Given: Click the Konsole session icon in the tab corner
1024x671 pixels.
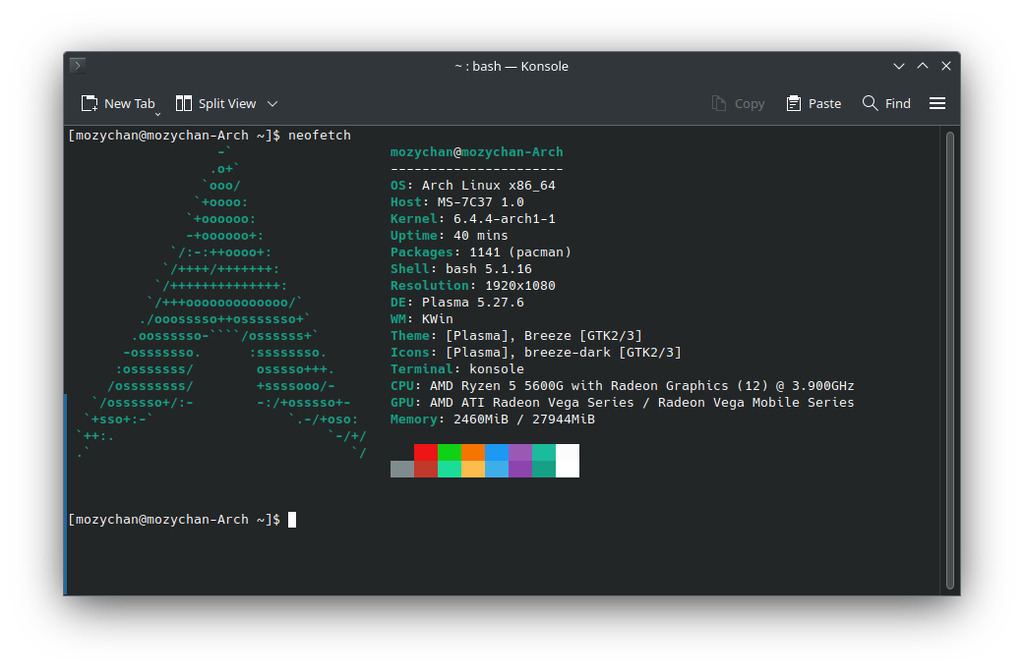Looking at the screenshot, I should click(76, 64).
